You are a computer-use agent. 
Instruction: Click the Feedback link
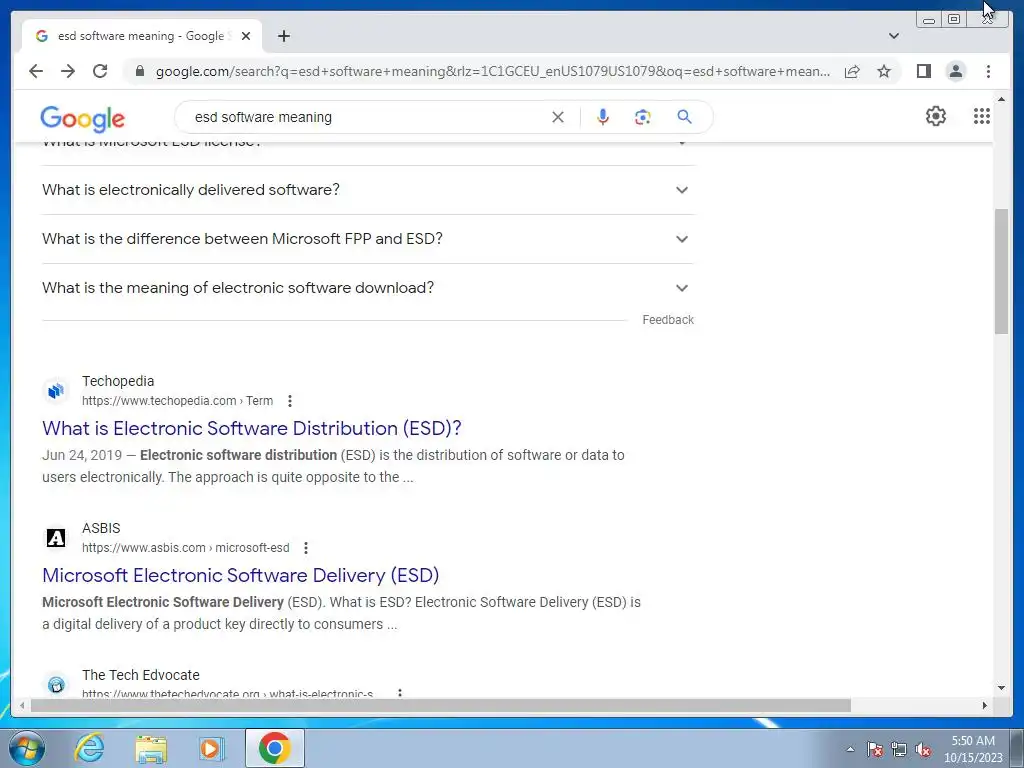click(667, 320)
